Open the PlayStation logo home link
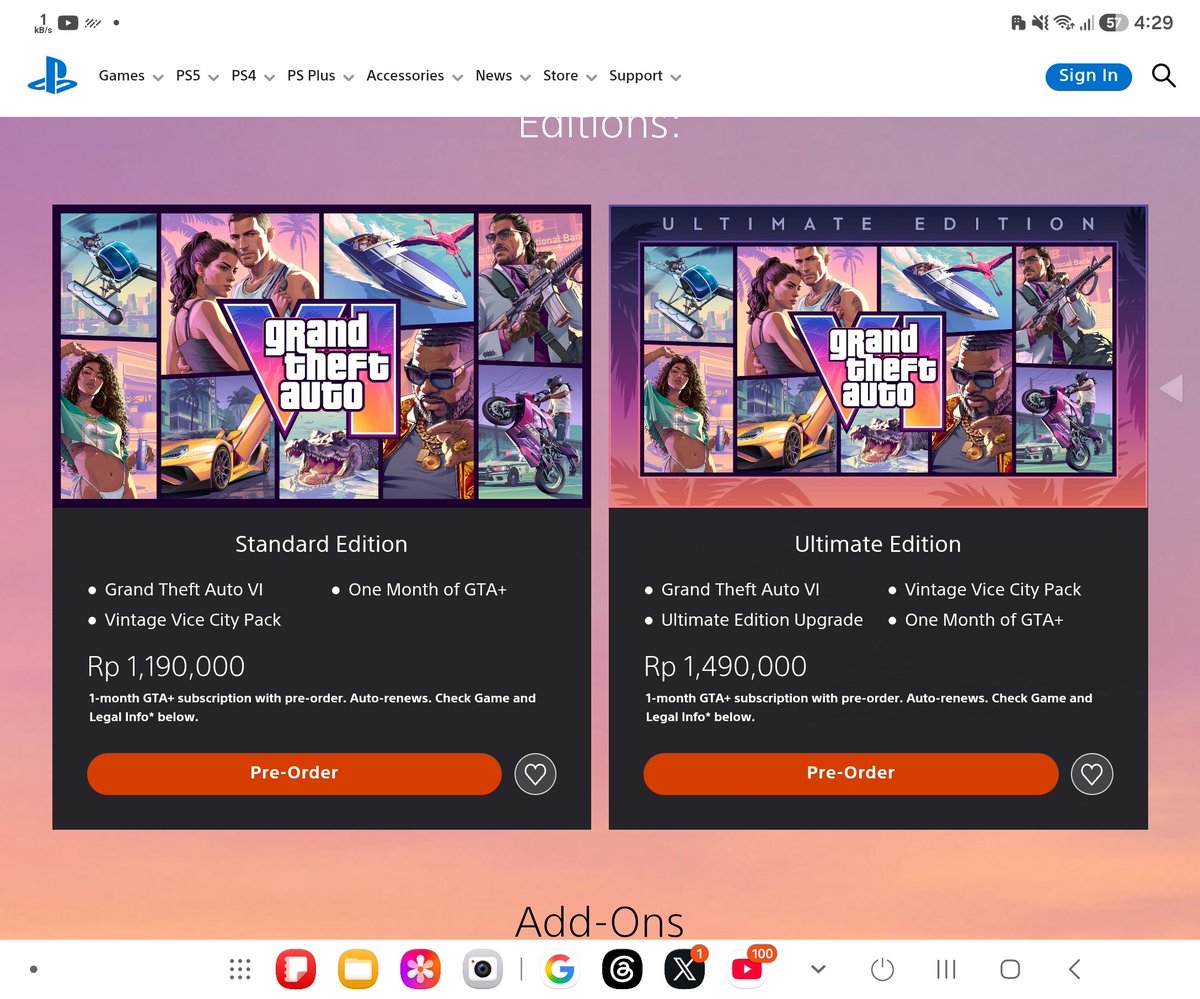 tap(52, 75)
